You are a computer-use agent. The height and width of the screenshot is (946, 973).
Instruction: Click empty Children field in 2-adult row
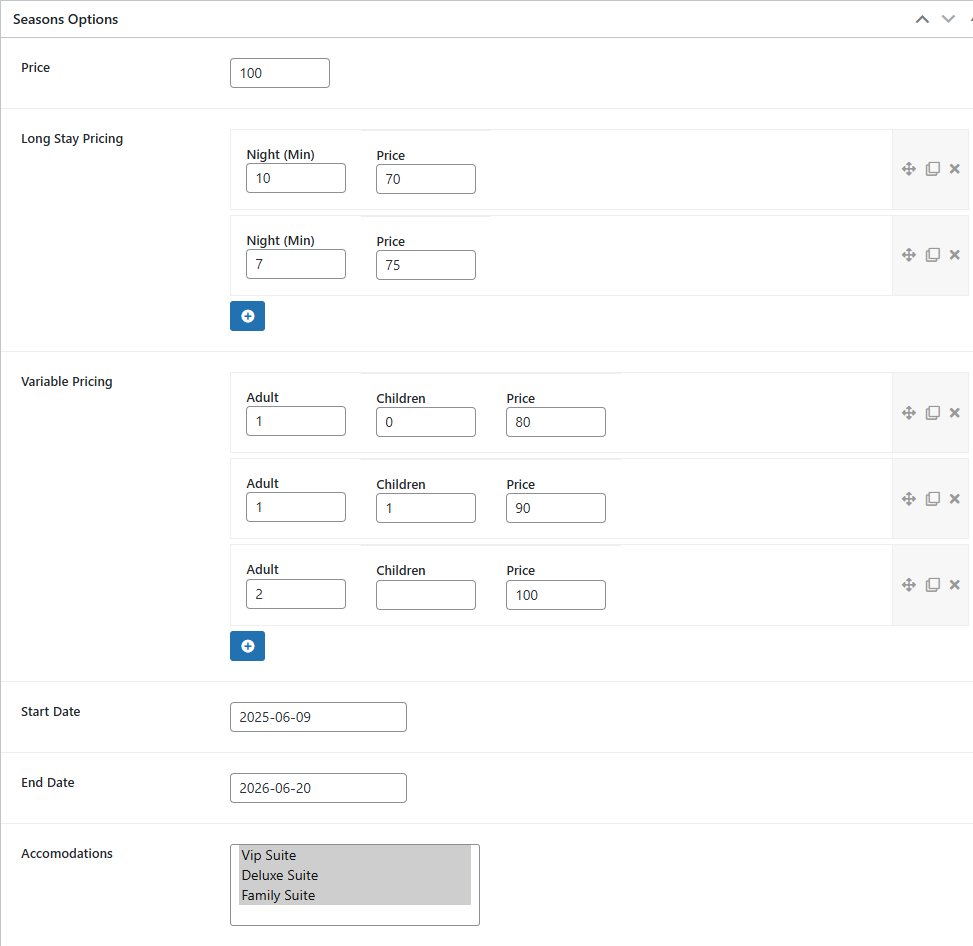point(426,595)
